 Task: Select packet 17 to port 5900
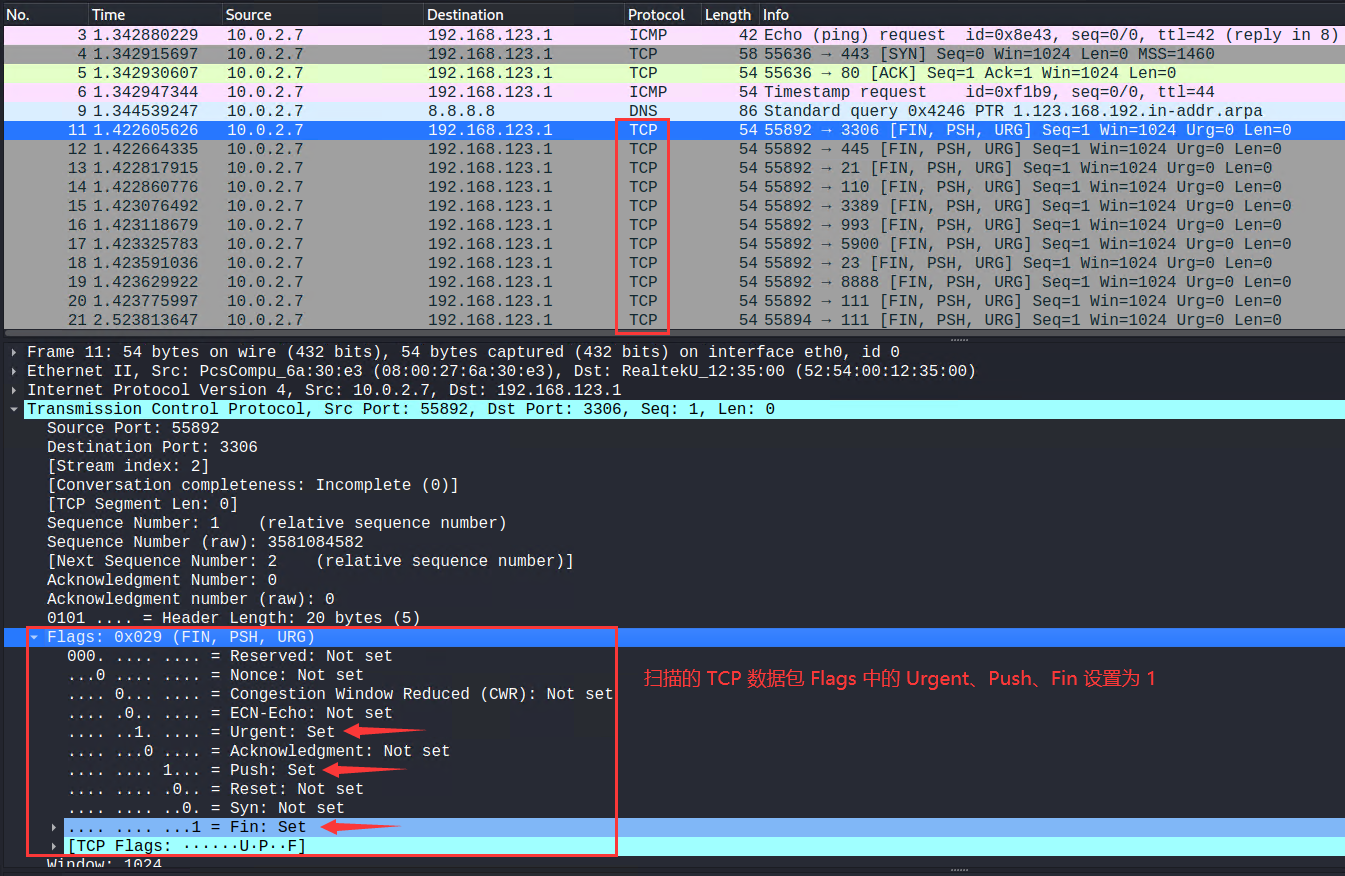[672, 244]
